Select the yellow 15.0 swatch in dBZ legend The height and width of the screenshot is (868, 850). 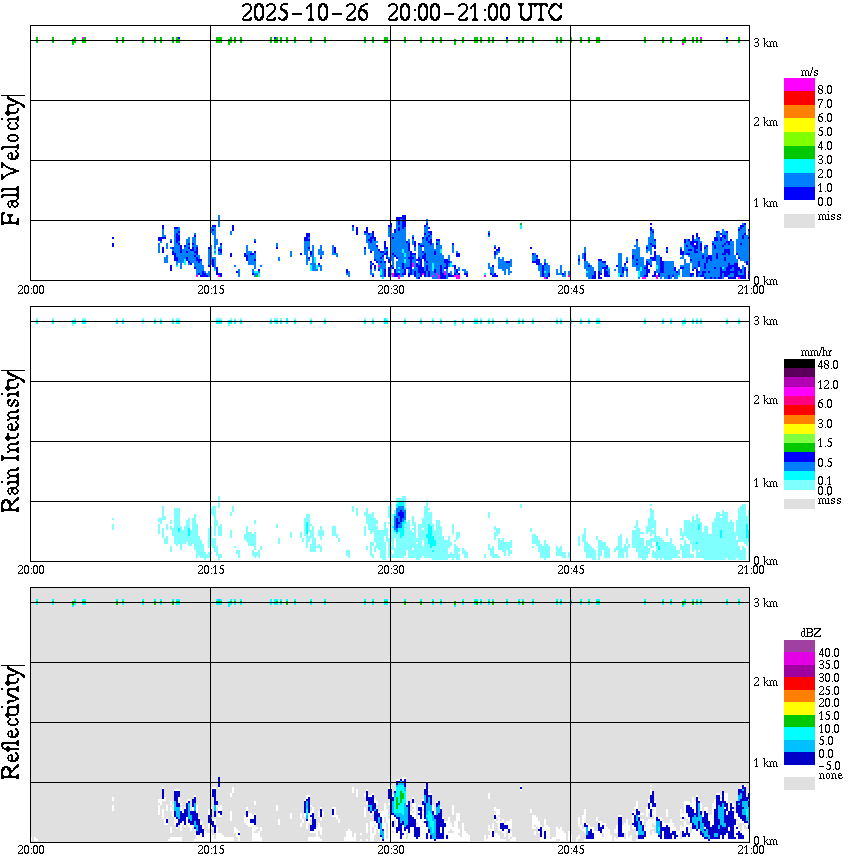[x=799, y=708]
